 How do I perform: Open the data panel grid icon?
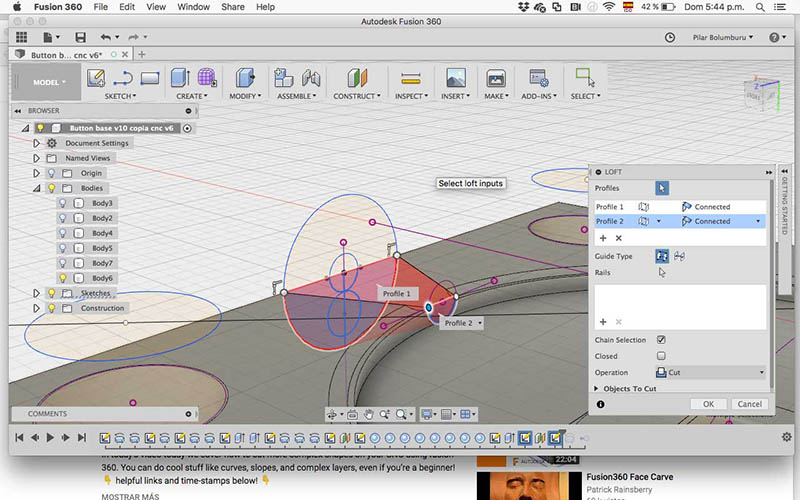click(x=21, y=37)
